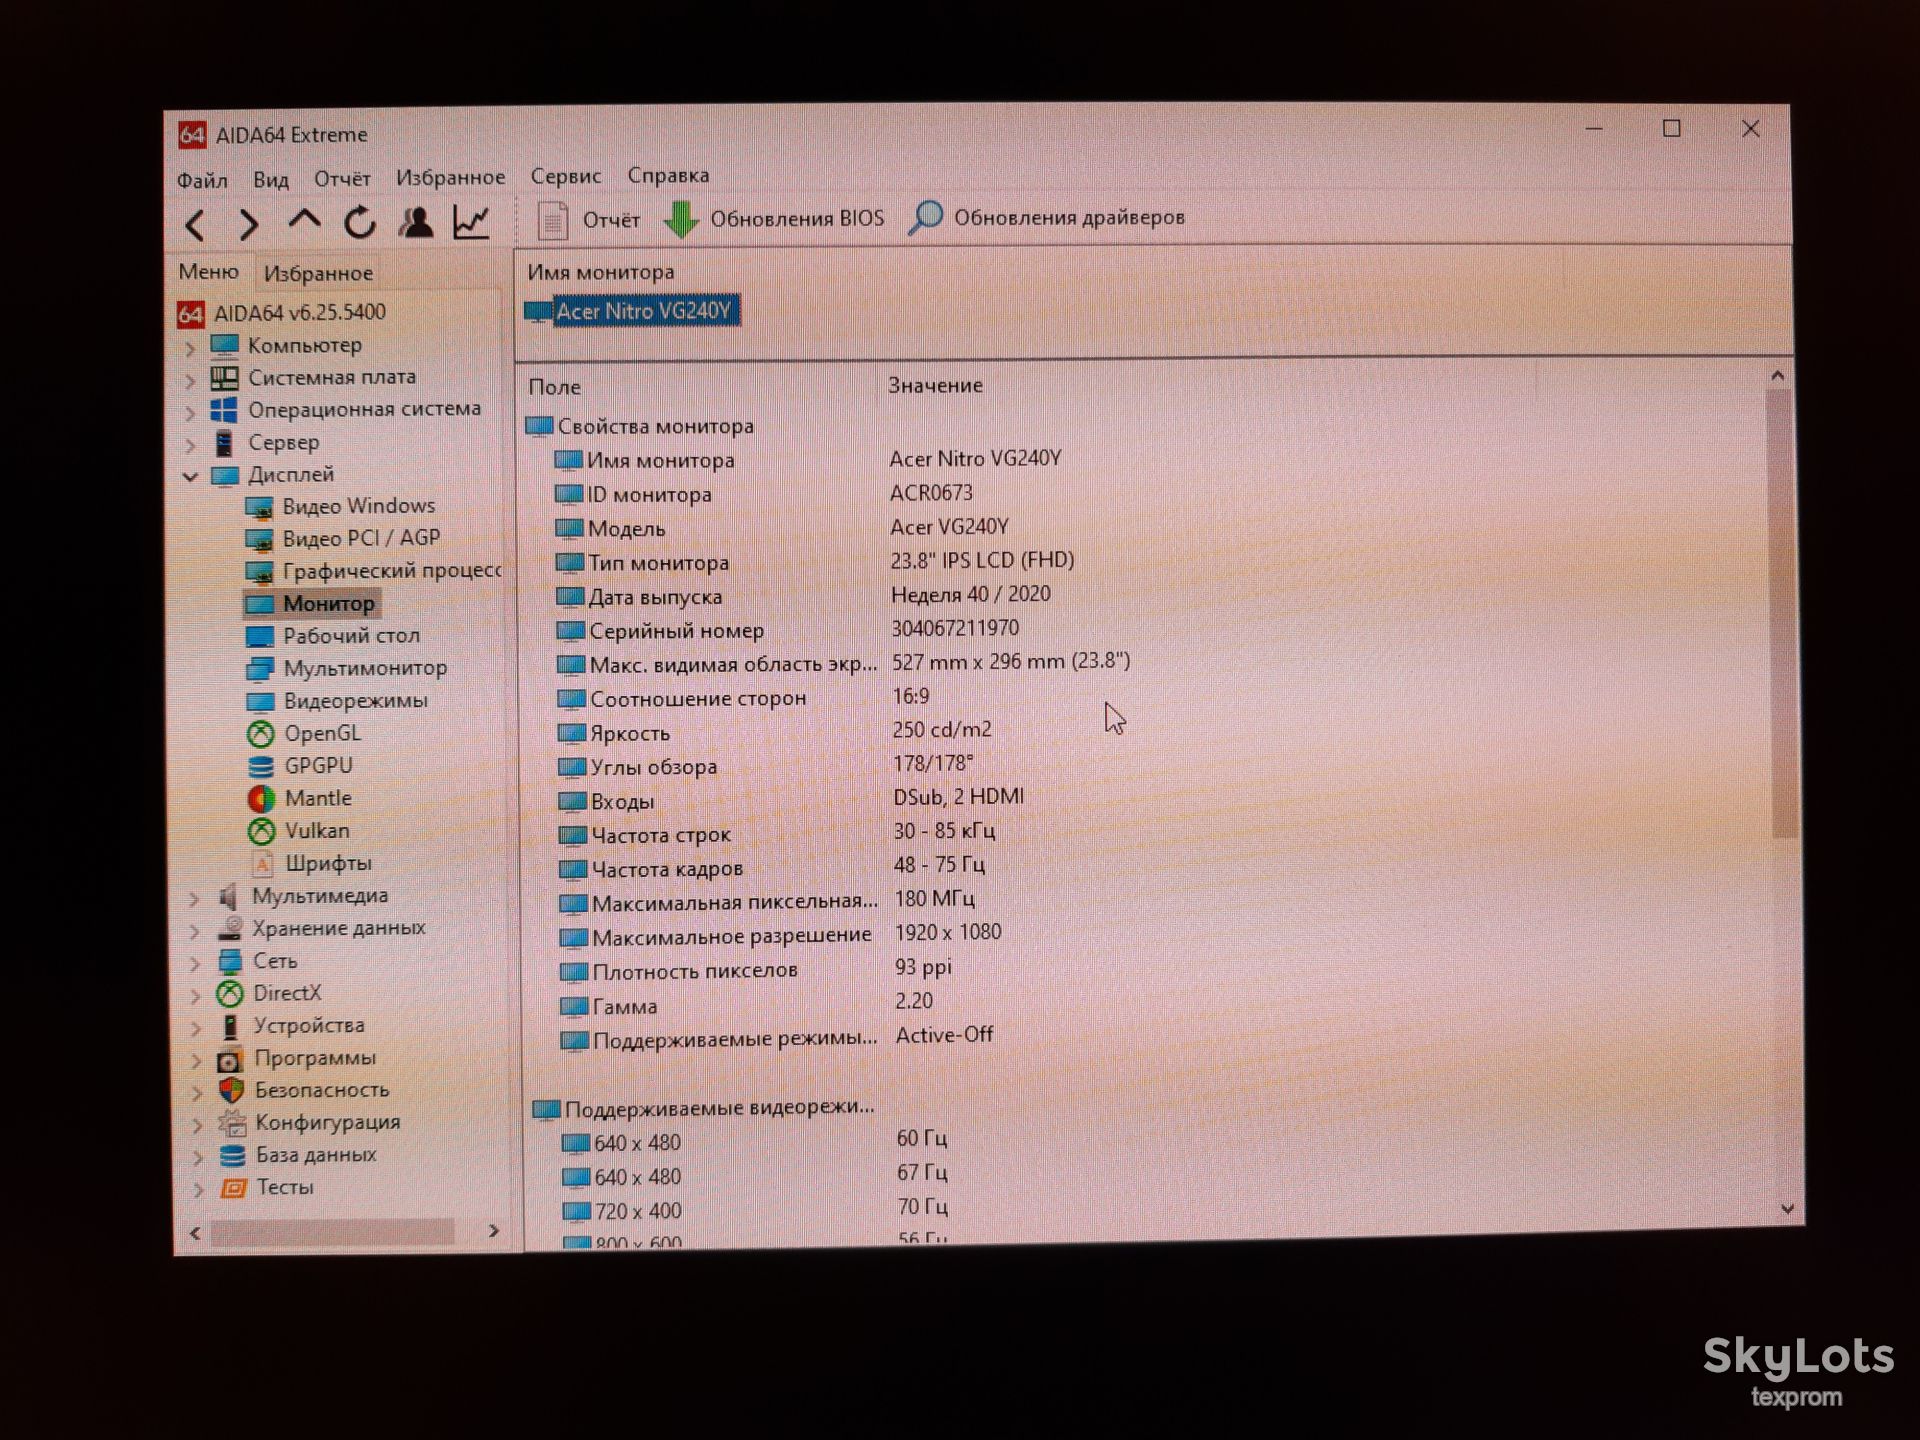Screen dimensions: 1920x1440
Task: Select the Acer Nitro VG240Y monitor entry
Action: (x=632, y=311)
